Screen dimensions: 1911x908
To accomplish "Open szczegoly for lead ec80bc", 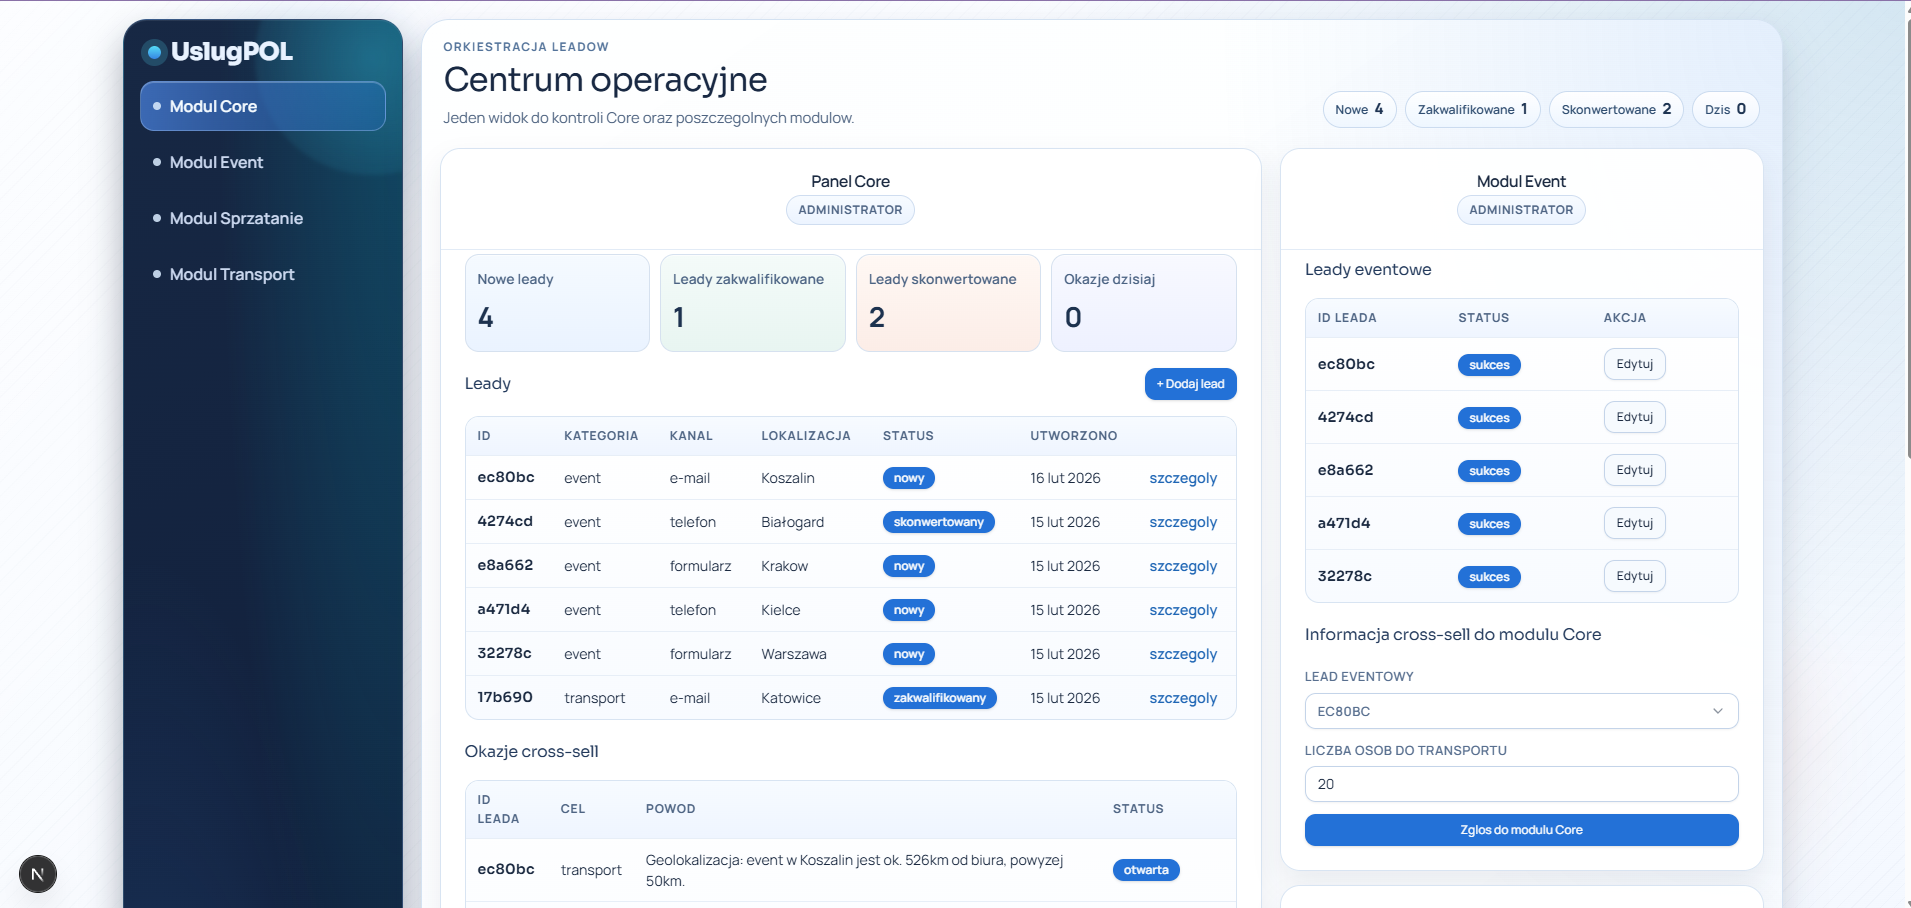I will click(1182, 478).
